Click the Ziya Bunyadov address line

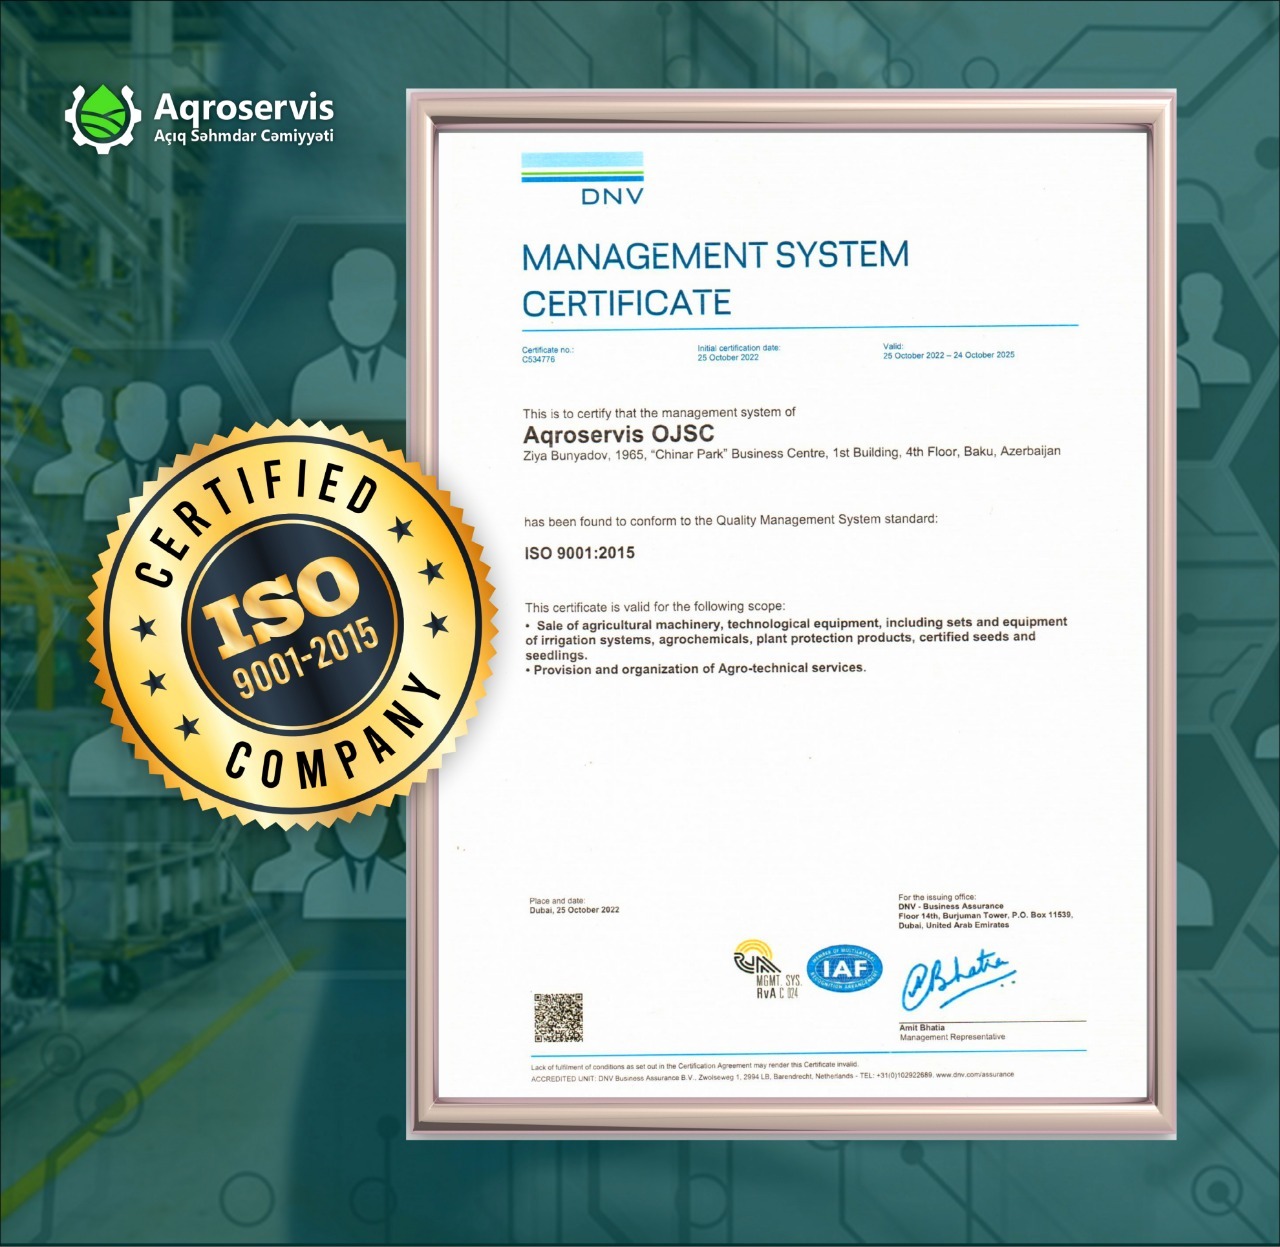(x=791, y=453)
